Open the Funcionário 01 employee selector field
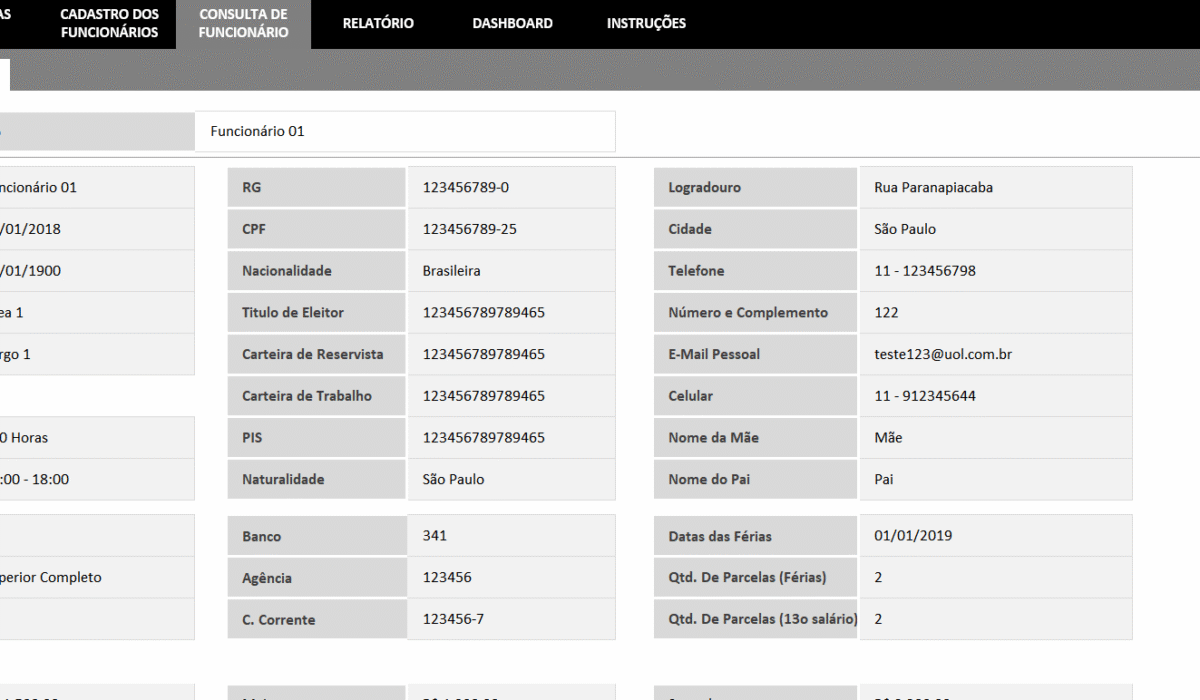This screenshot has width=1200, height=700. click(x=404, y=131)
